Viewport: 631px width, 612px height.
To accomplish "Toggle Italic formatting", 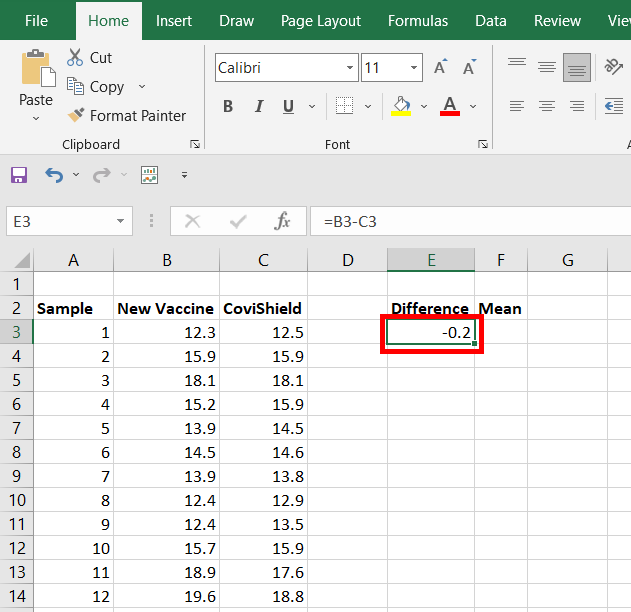I will tap(258, 106).
